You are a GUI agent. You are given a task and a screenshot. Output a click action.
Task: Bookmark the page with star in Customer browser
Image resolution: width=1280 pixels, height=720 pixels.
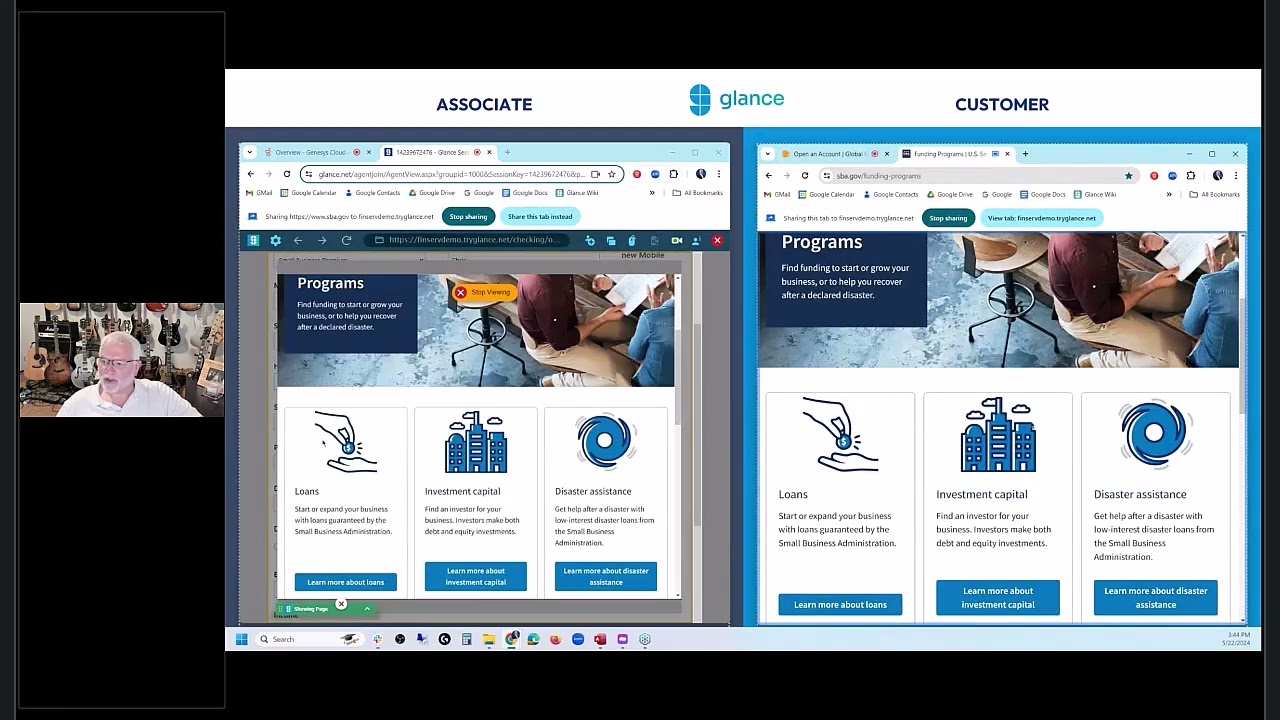[x=1129, y=176]
